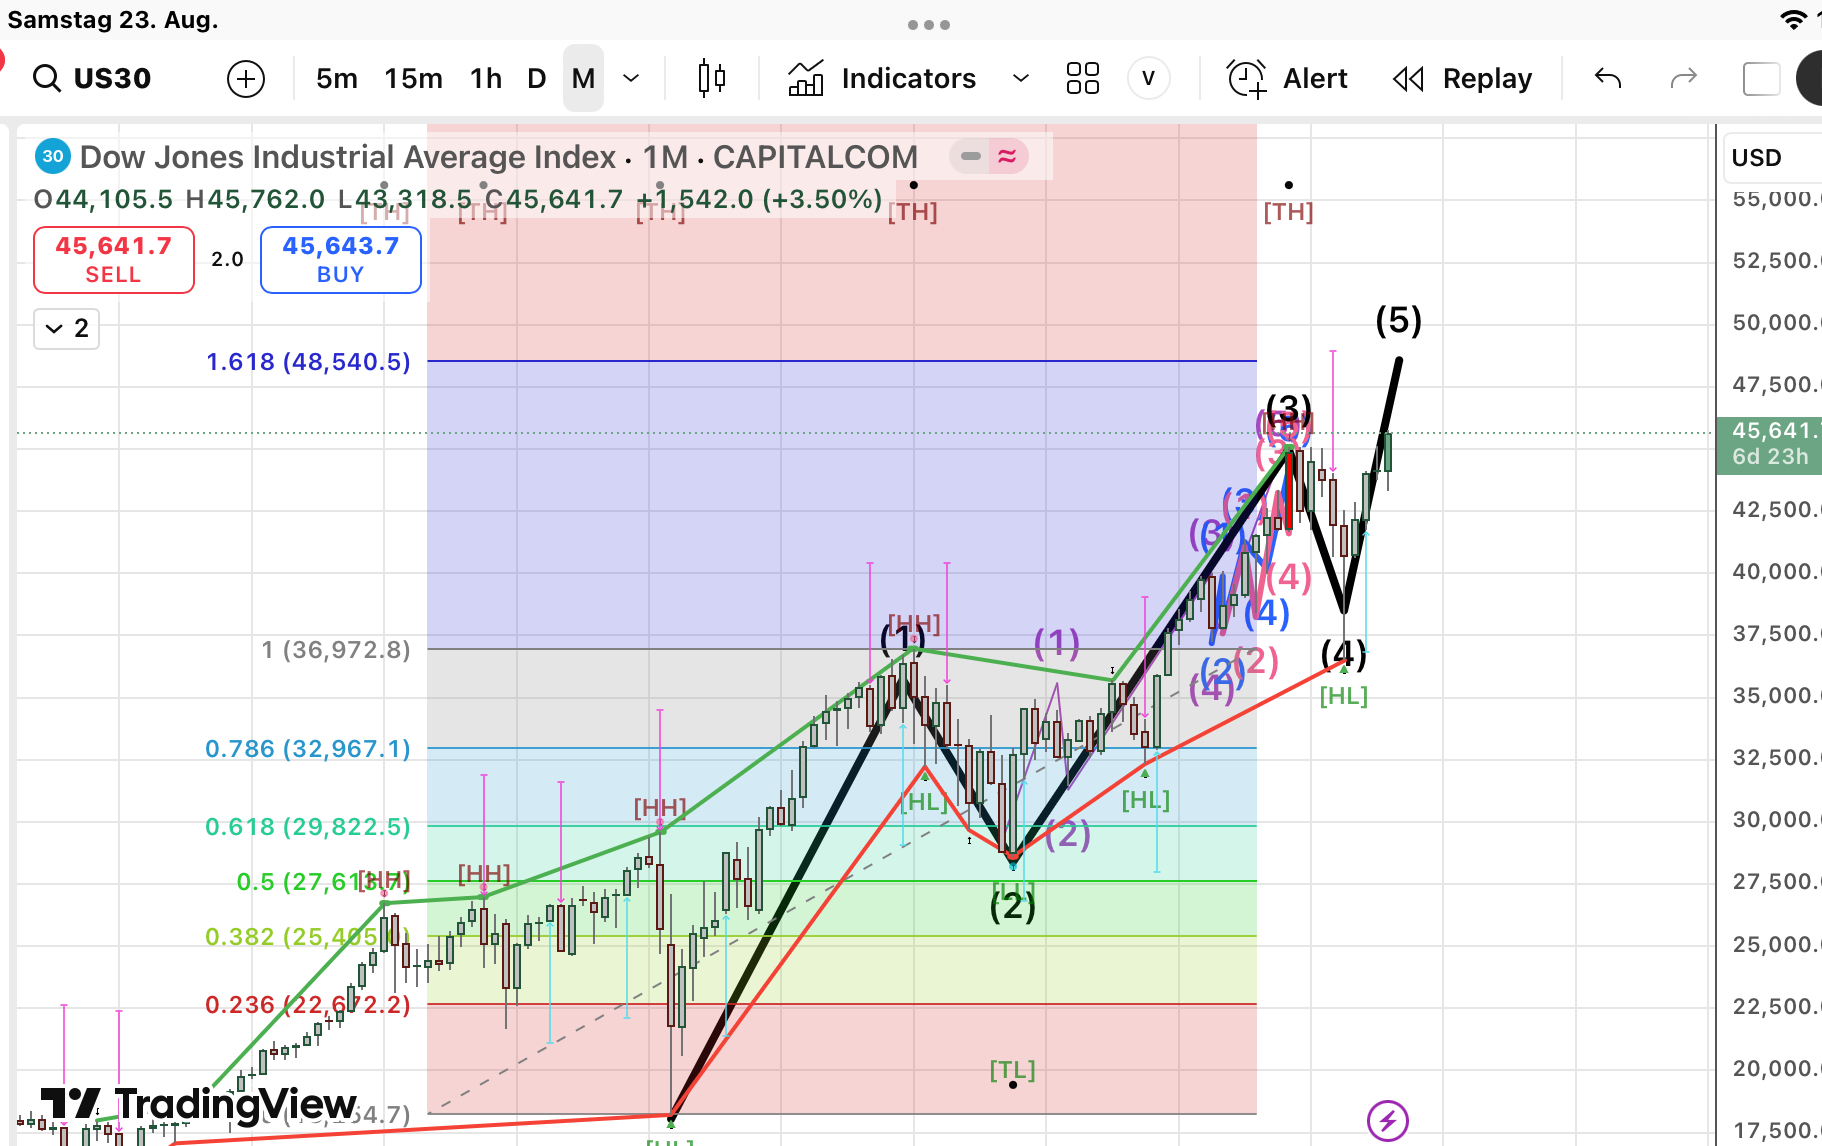The image size is (1822, 1146).
Task: Click the add symbol plus icon
Action: coord(246,78)
